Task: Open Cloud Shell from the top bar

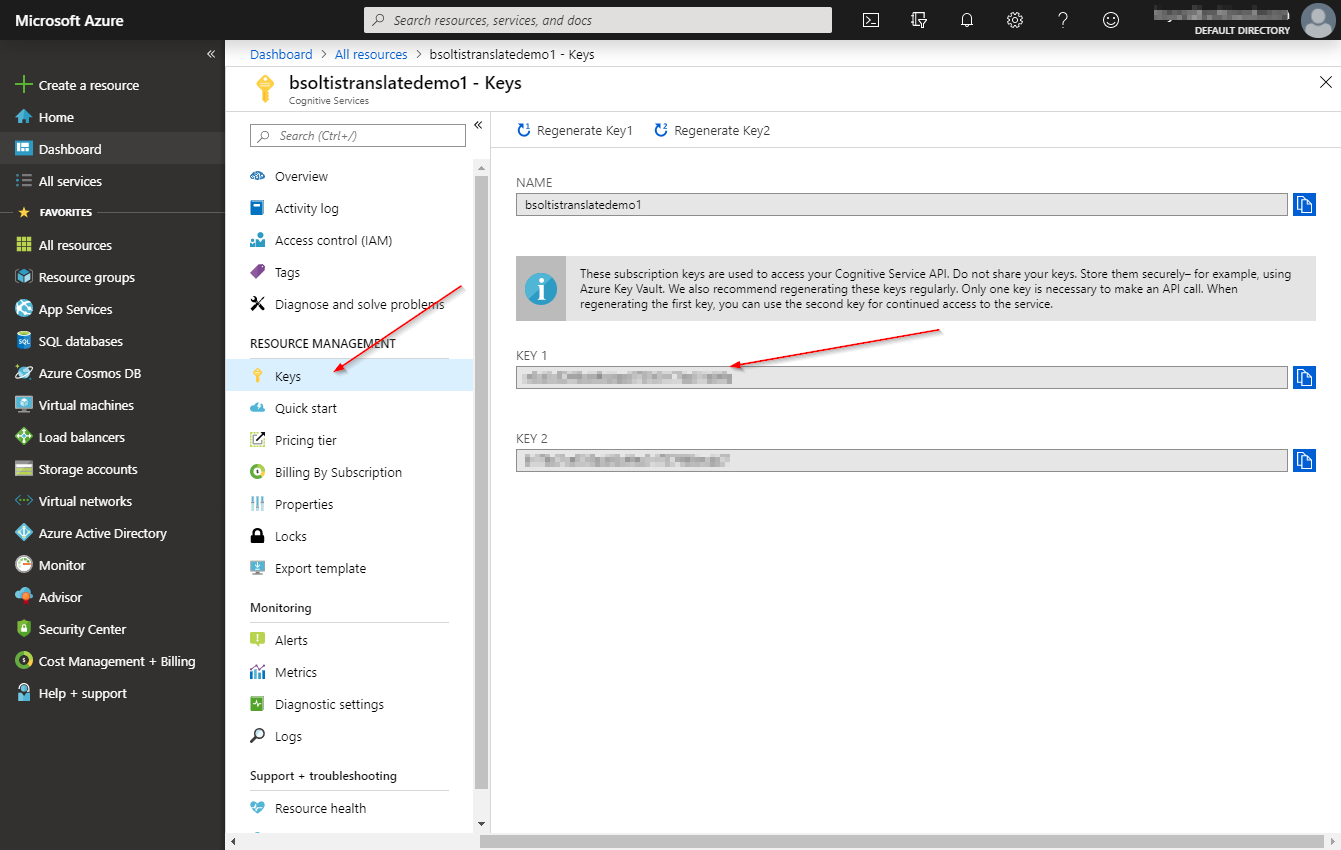Action: [871, 20]
